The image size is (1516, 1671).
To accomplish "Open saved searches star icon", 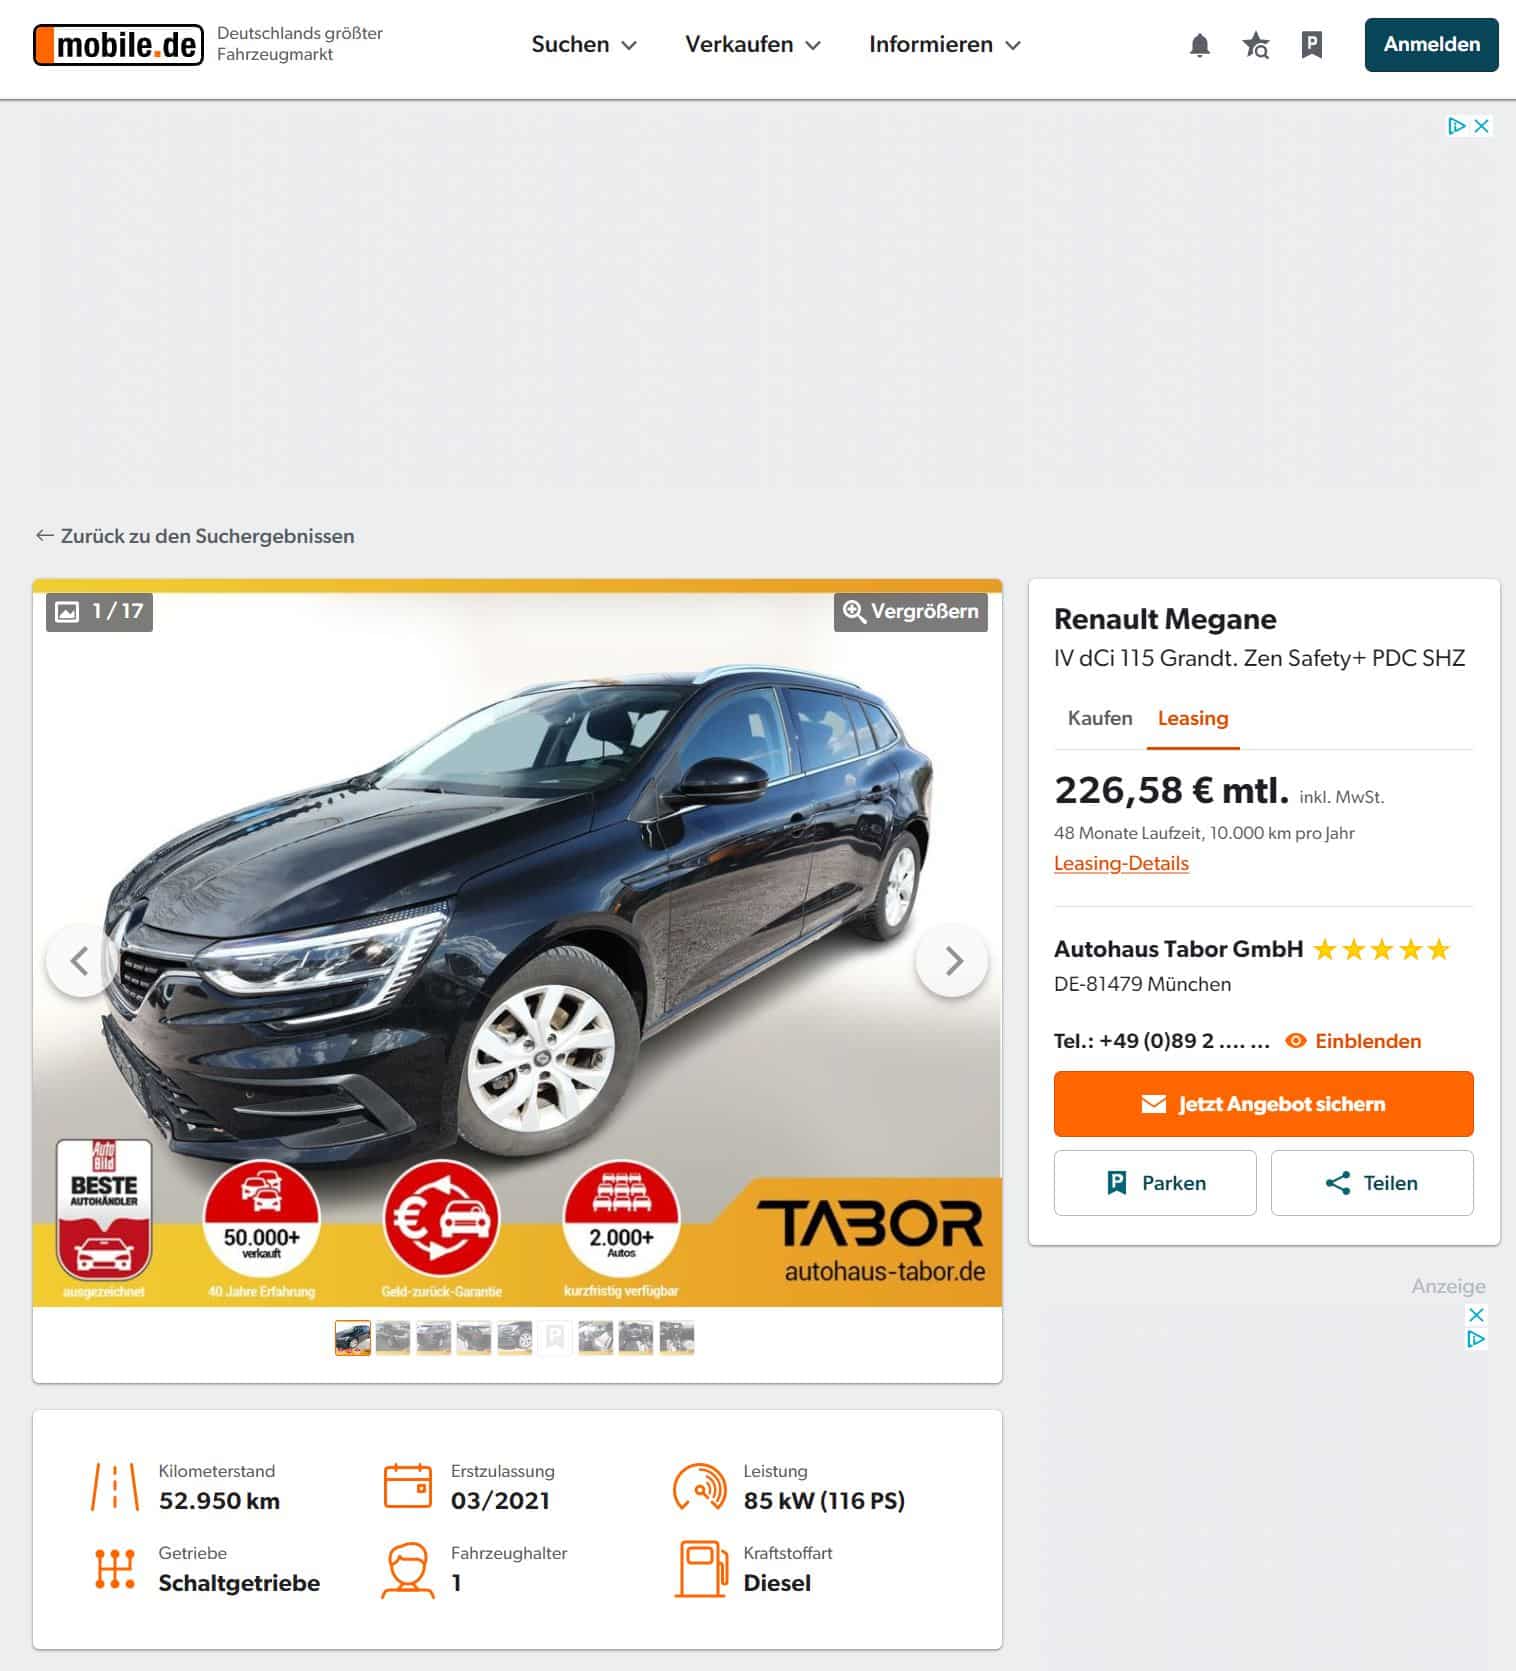I will 1256,45.
